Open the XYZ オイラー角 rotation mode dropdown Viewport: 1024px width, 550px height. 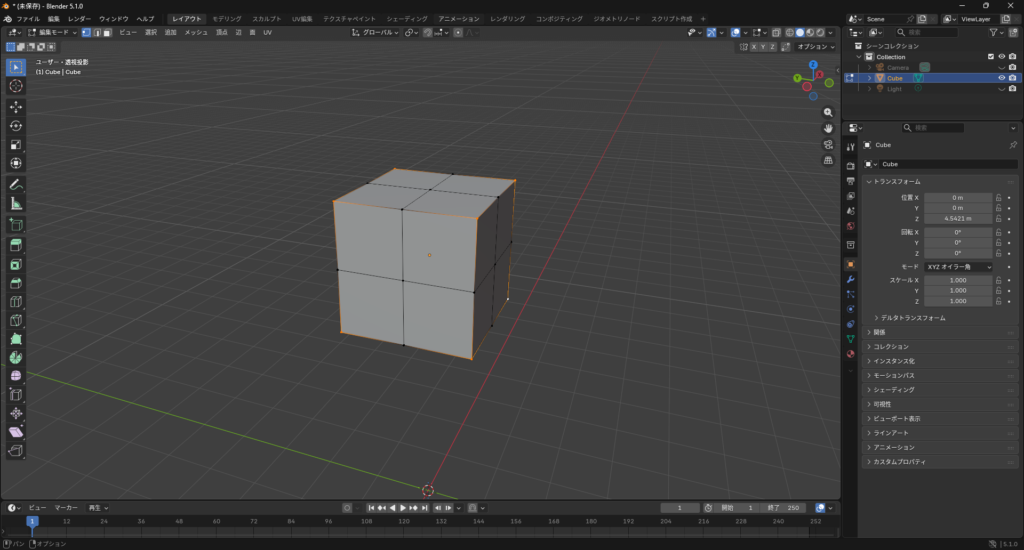tap(958, 267)
